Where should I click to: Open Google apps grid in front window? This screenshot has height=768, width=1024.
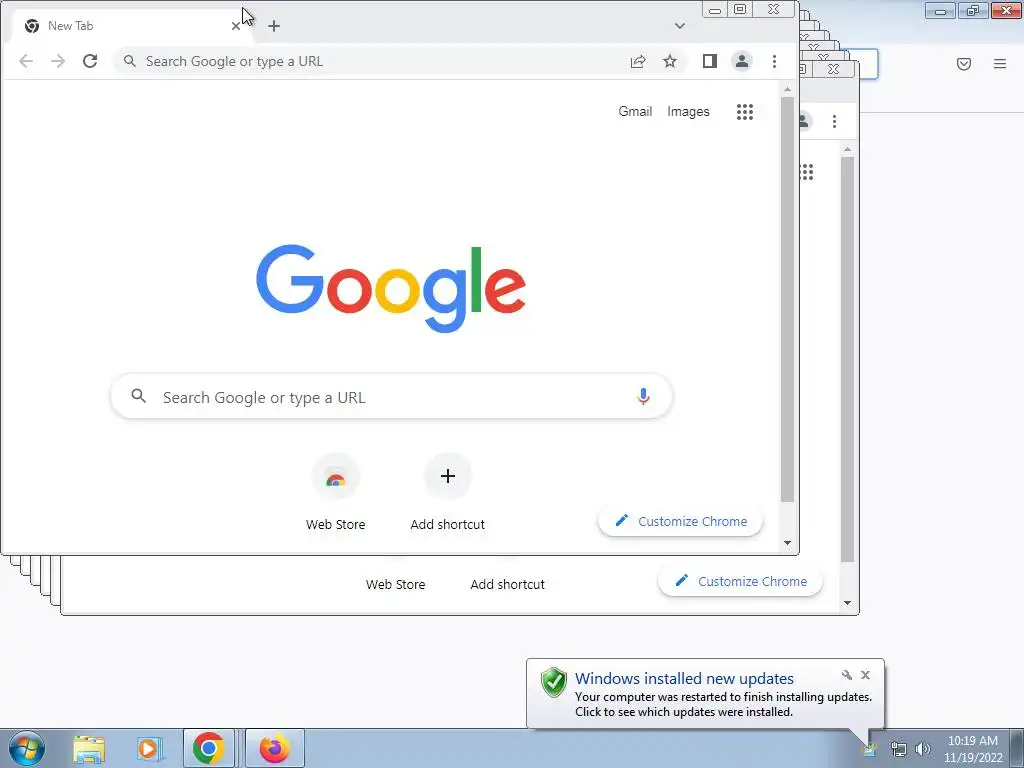coord(745,112)
